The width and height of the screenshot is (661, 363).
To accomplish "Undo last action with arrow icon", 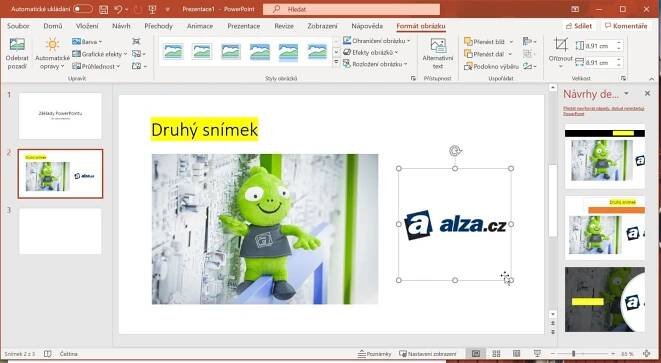I will pos(118,9).
